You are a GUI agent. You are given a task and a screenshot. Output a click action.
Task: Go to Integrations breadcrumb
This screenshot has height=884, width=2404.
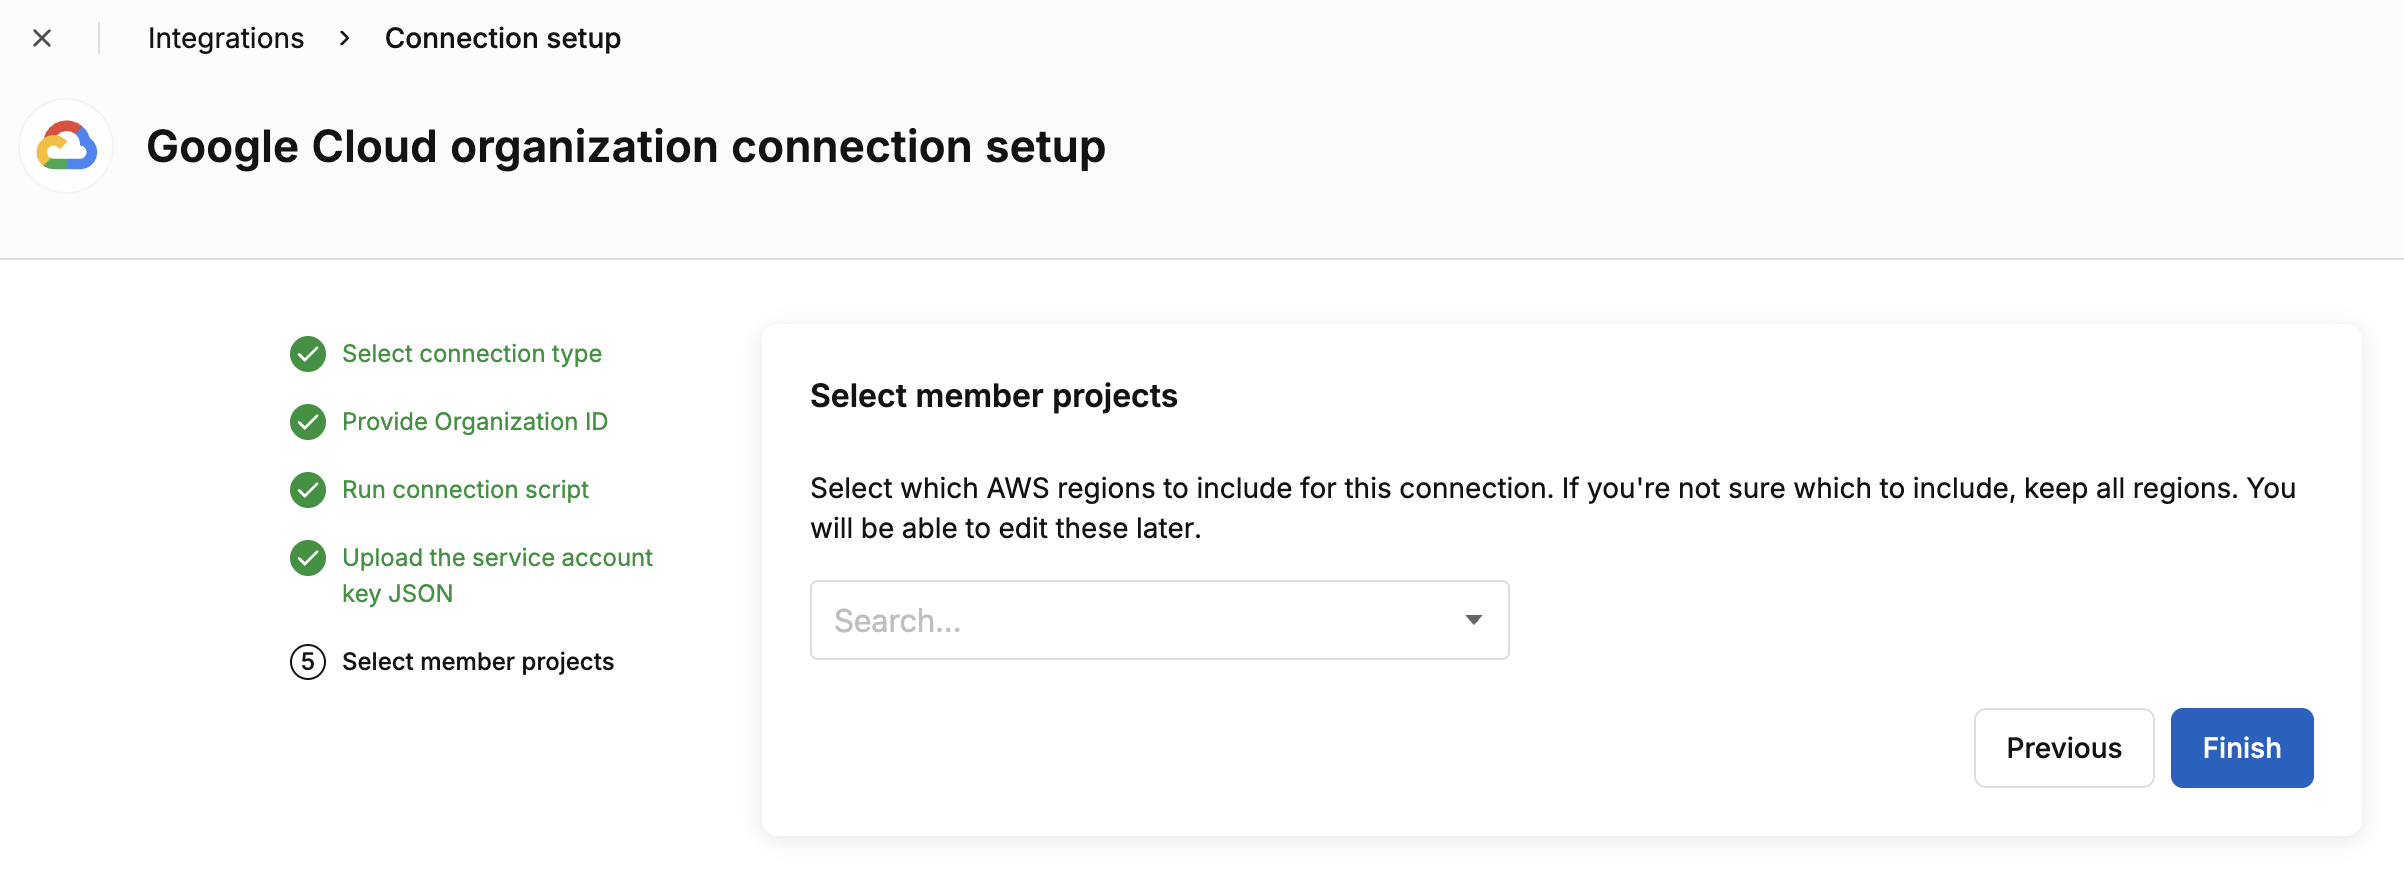(226, 38)
